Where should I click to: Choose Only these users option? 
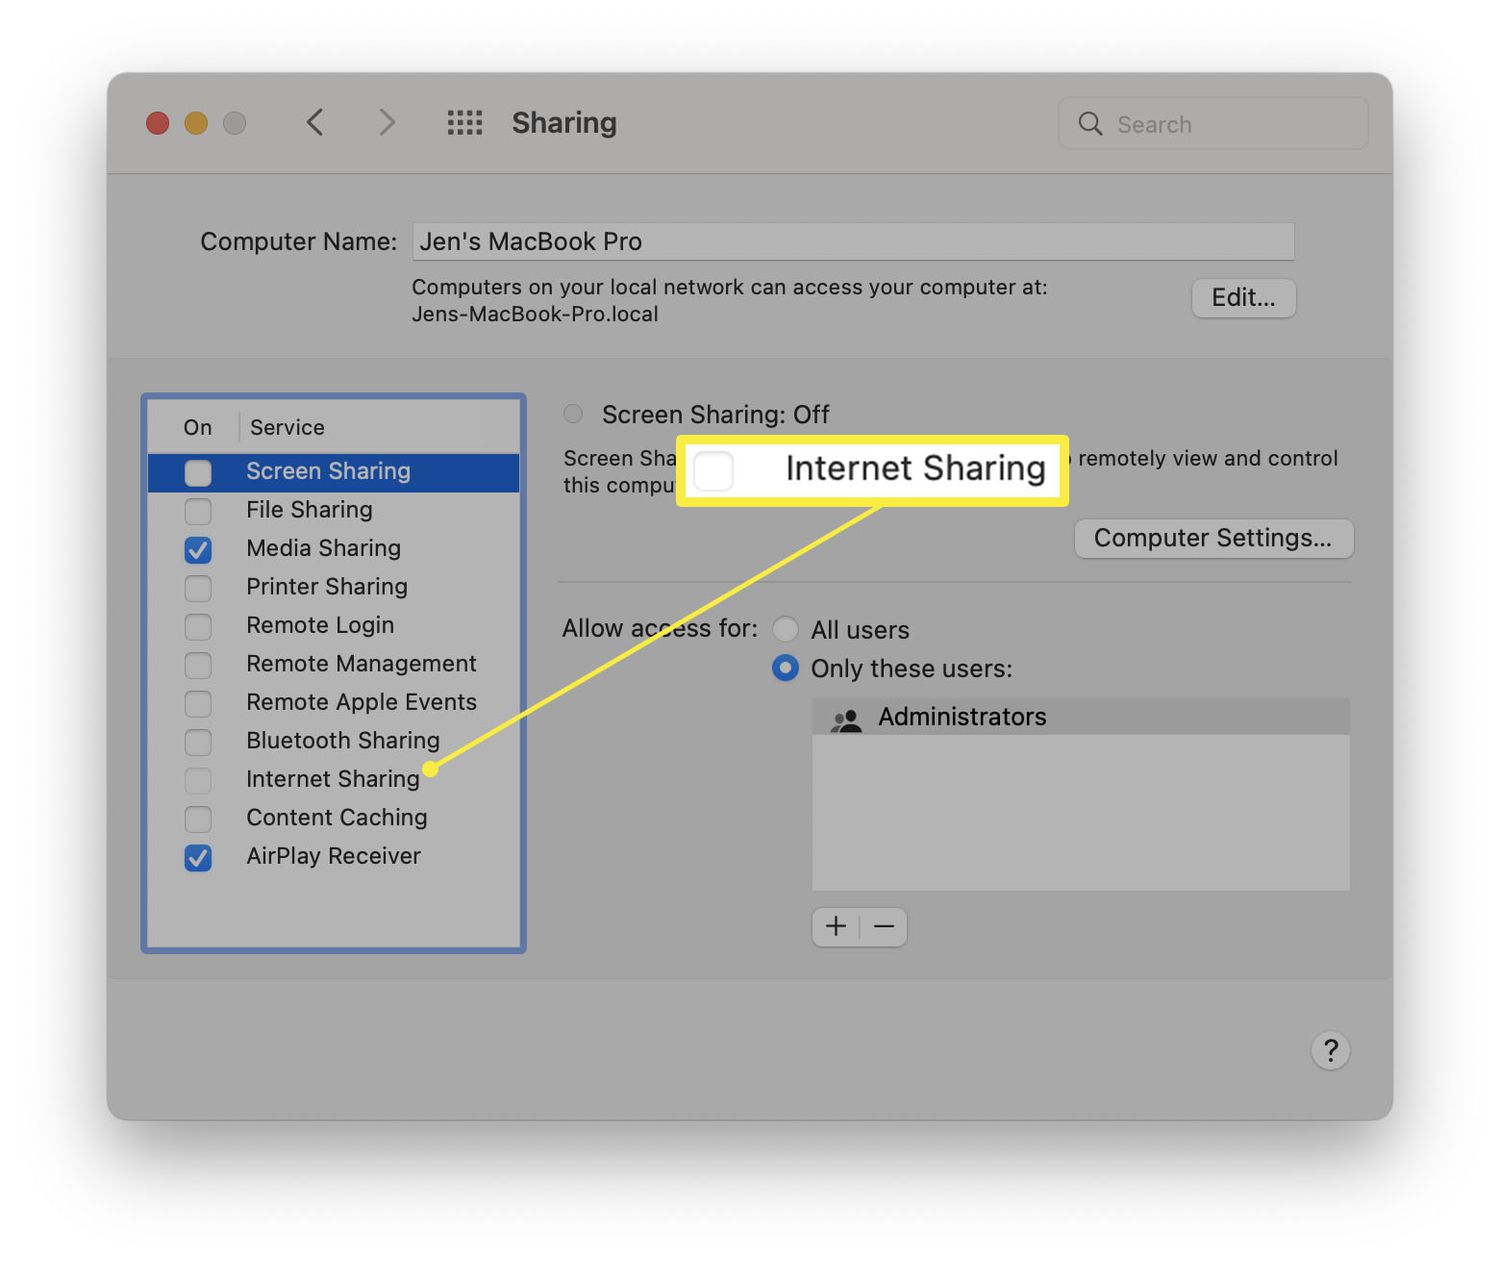click(x=786, y=668)
